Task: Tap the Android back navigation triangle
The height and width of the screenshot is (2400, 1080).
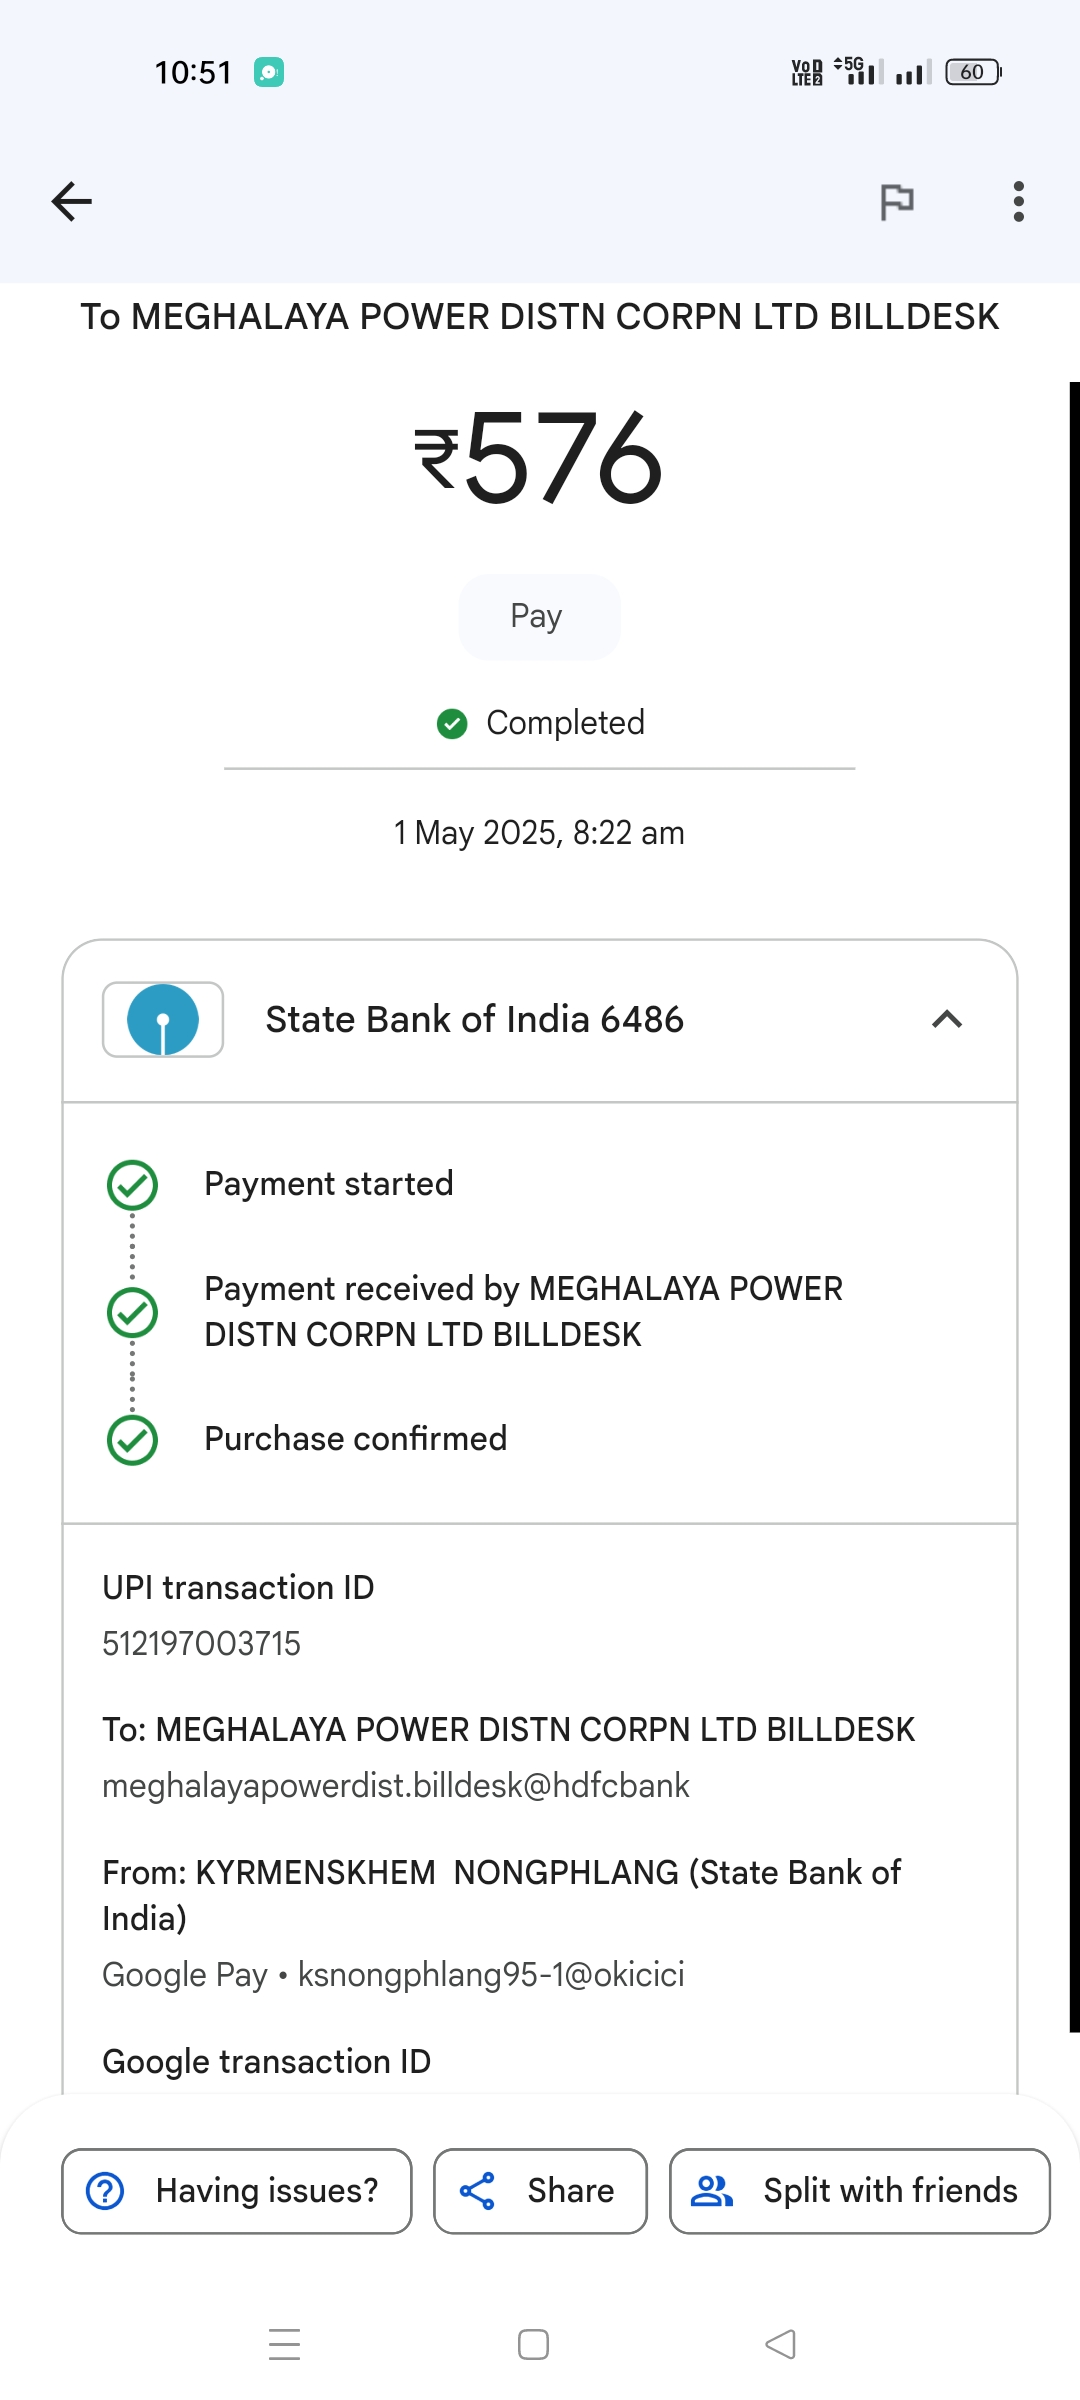Action: coord(780,2344)
